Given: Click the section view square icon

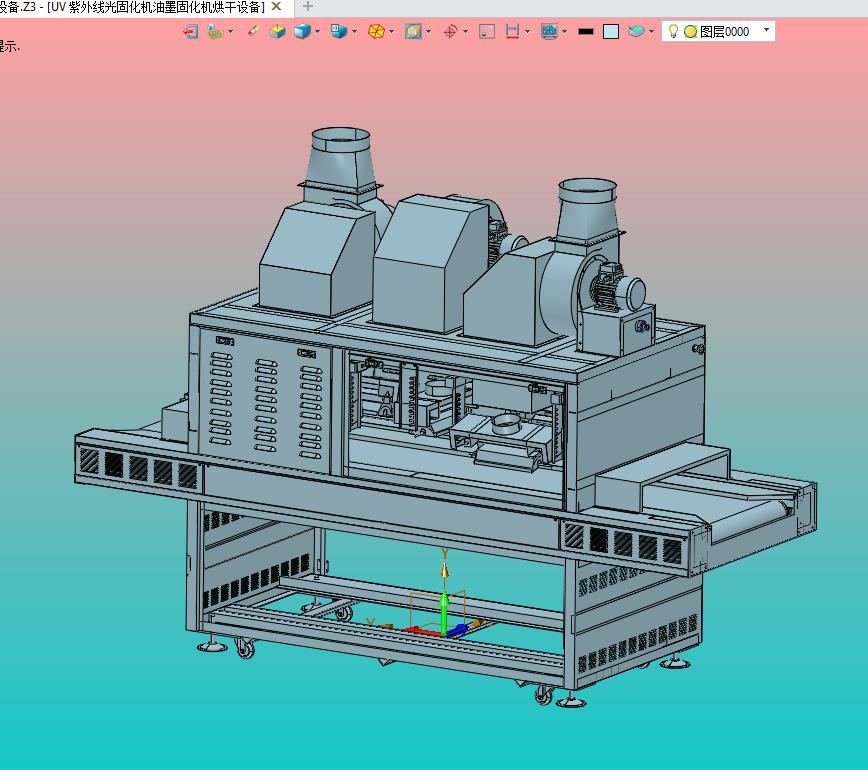Looking at the screenshot, I should tap(413, 32).
